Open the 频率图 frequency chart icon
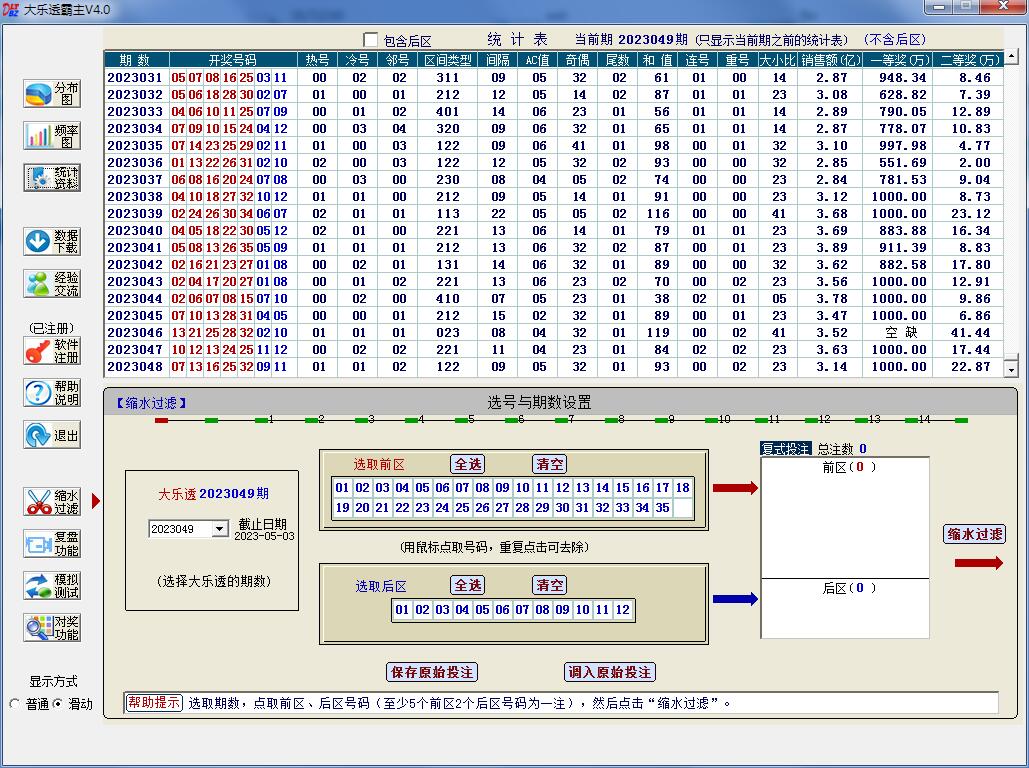Image resolution: width=1029 pixels, height=768 pixels. tap(52, 136)
